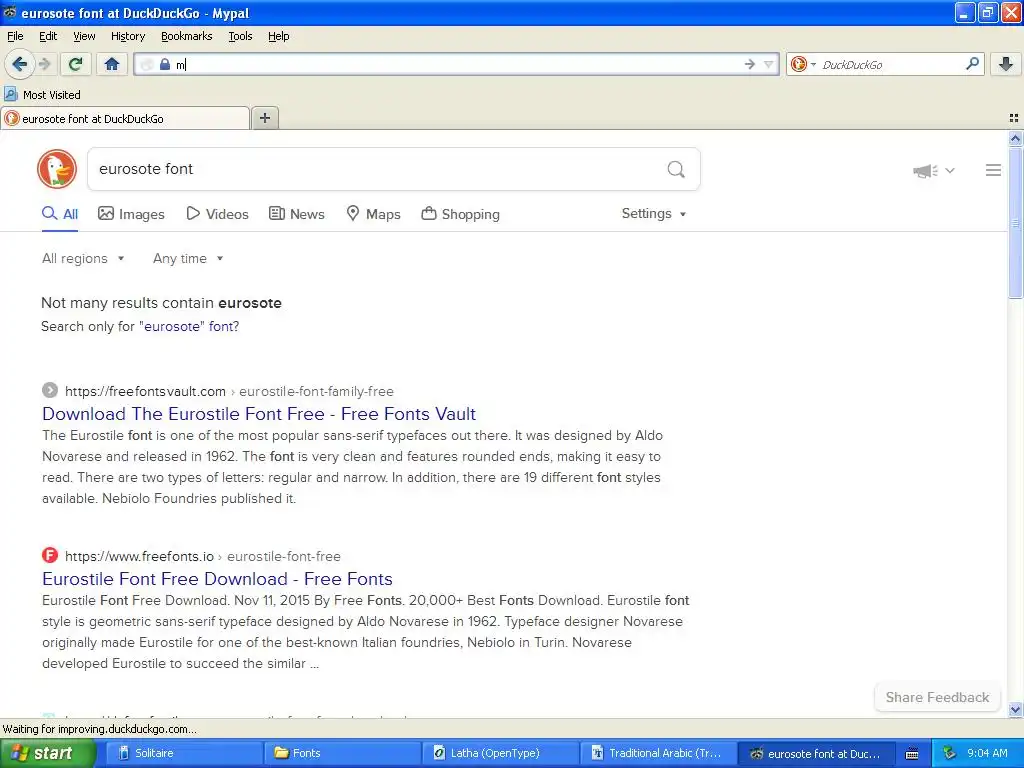Switch to Solitaire in the taskbar
The image size is (1024, 768).
point(185,754)
